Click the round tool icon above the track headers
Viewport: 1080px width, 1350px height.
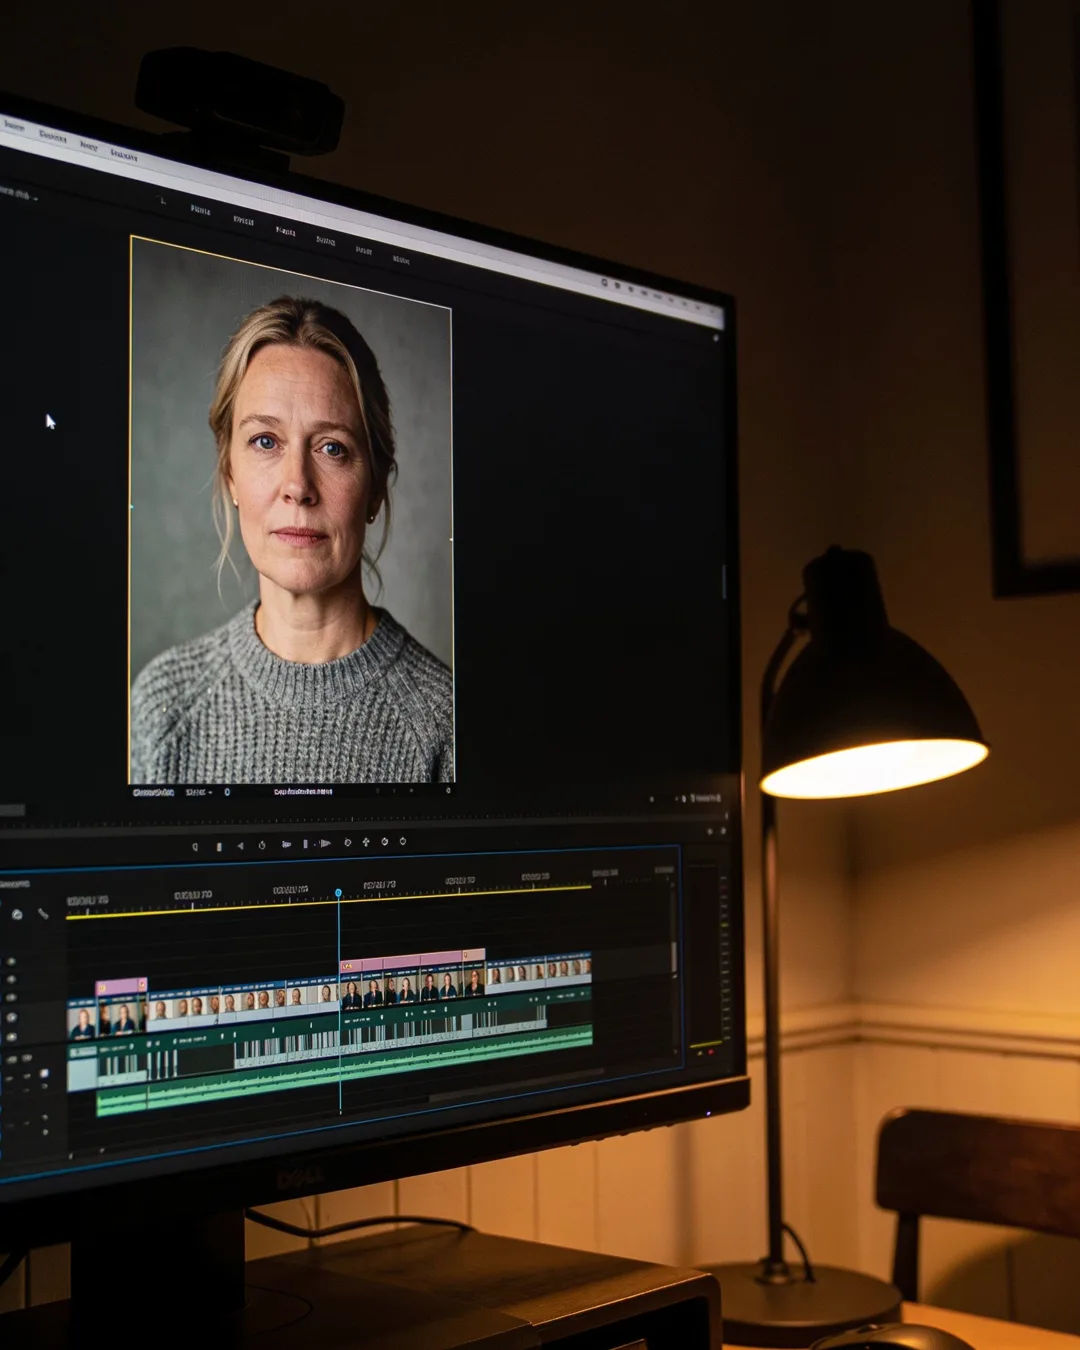point(17,914)
